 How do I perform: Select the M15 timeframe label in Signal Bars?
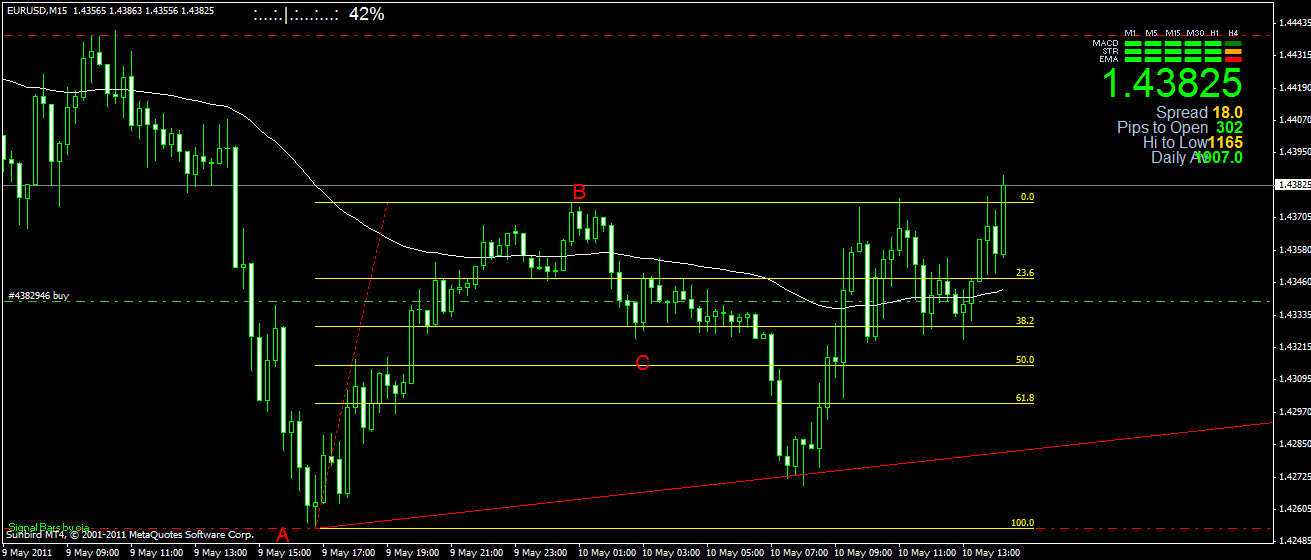1173,33
